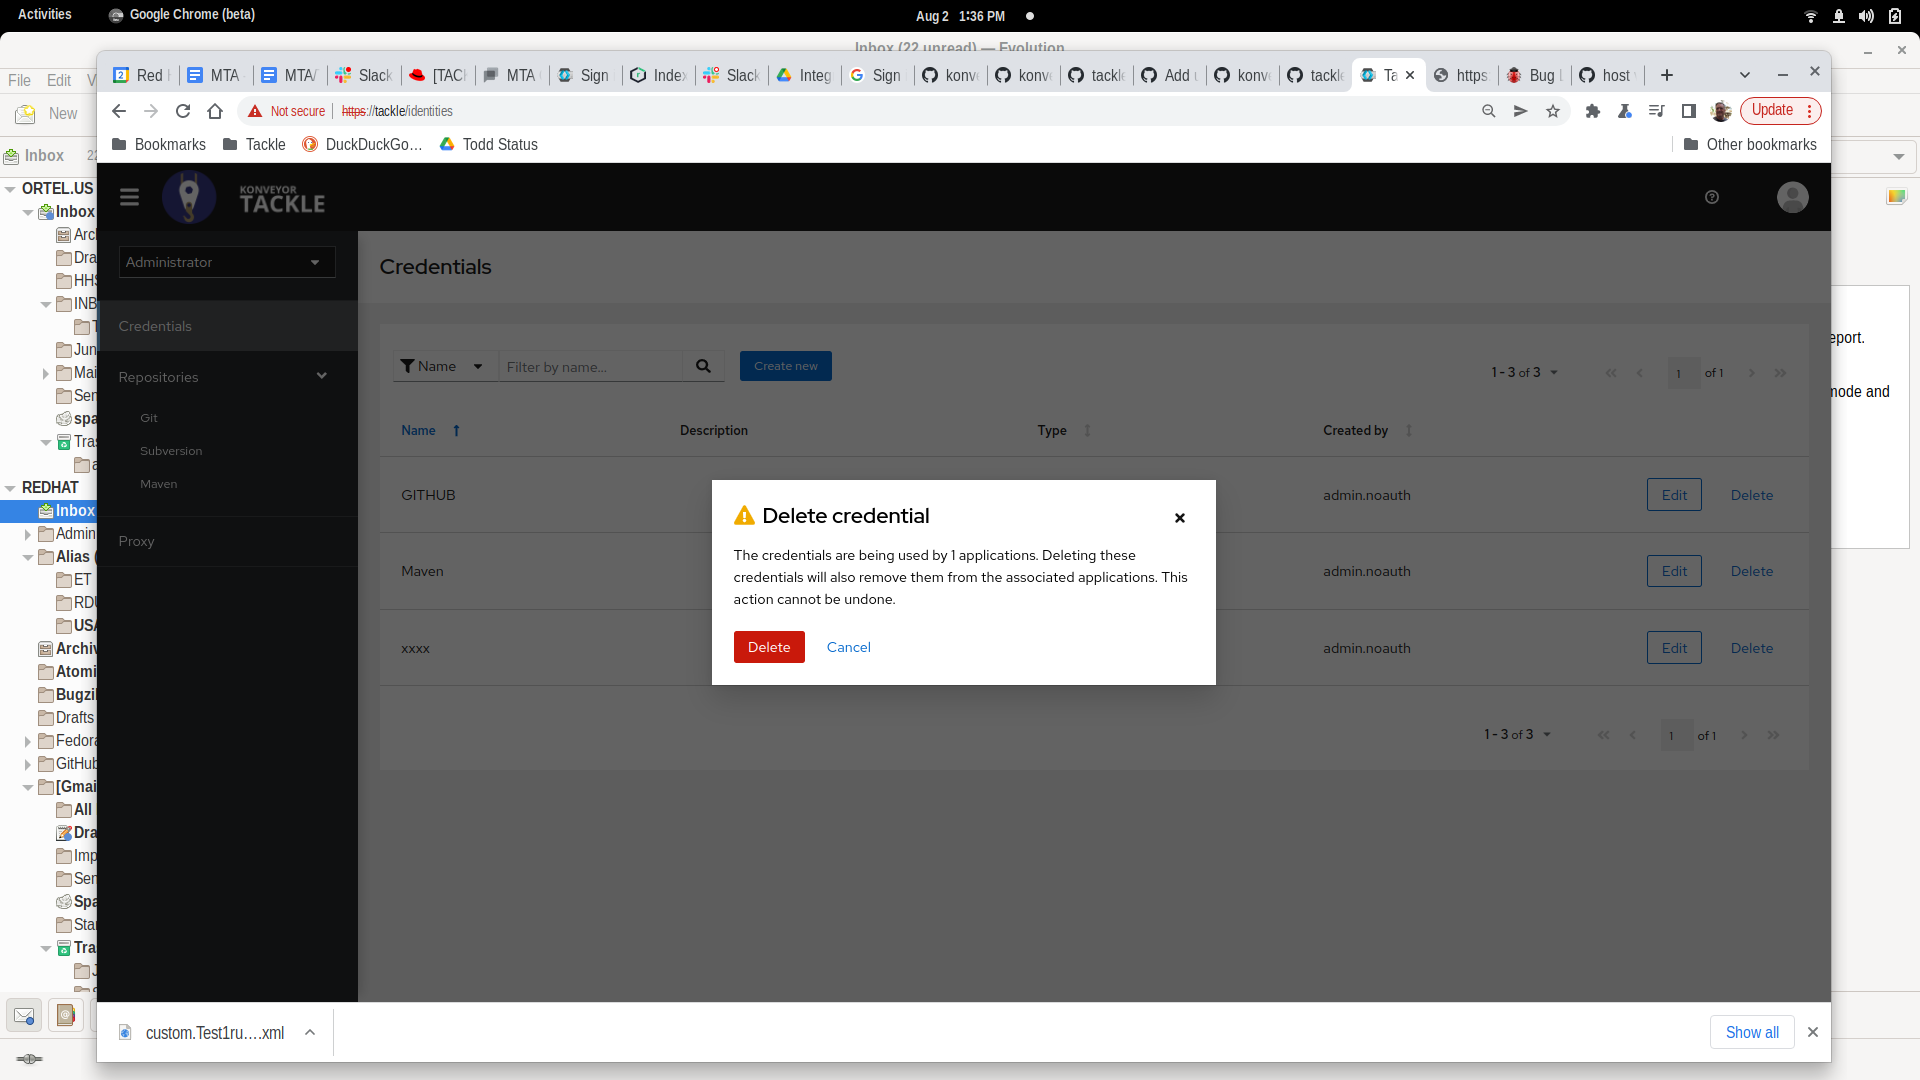Open Chrome extensions puzzle icon
Viewport: 1920px width, 1080px height.
tap(1592, 111)
